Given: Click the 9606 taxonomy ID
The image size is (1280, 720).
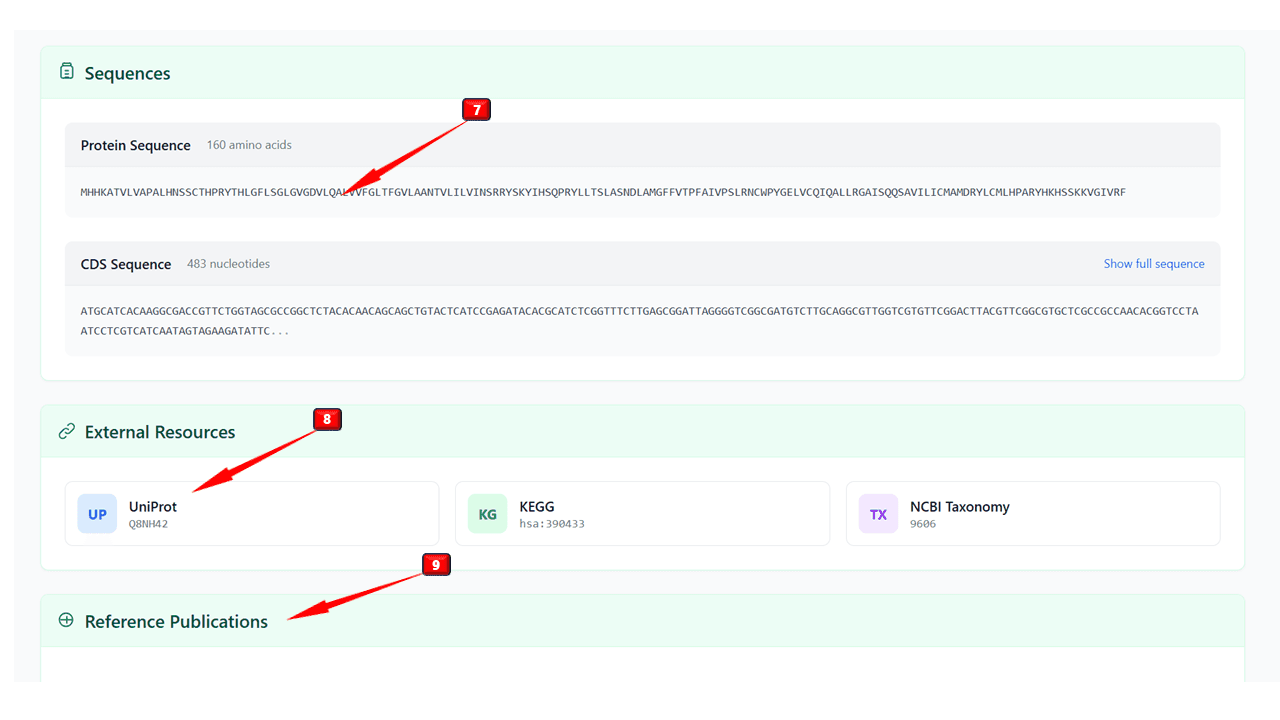Looking at the screenshot, I should coord(923,524).
